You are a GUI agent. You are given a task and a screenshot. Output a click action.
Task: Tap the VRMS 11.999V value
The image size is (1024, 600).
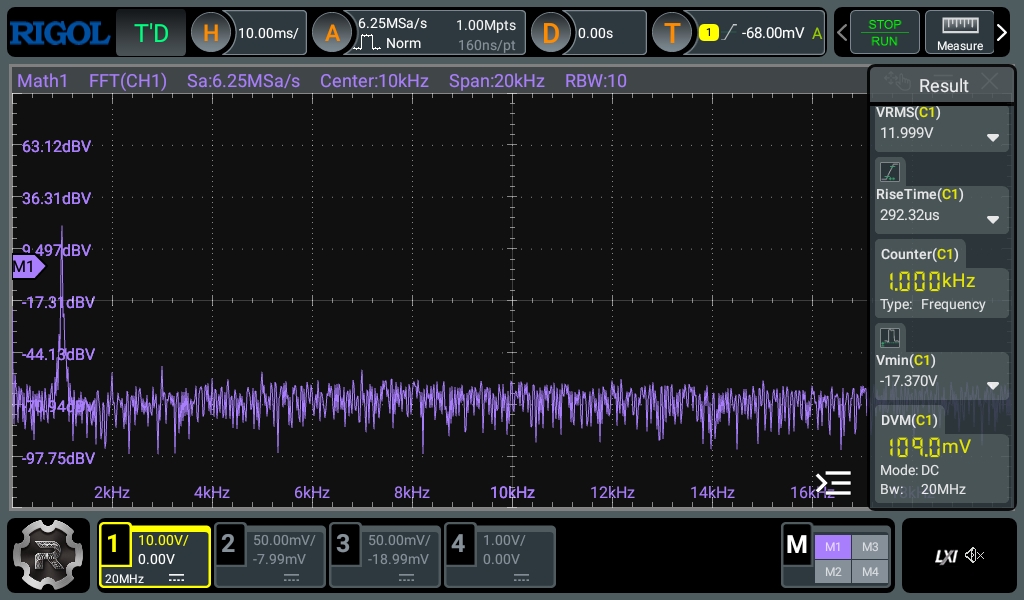[906, 133]
